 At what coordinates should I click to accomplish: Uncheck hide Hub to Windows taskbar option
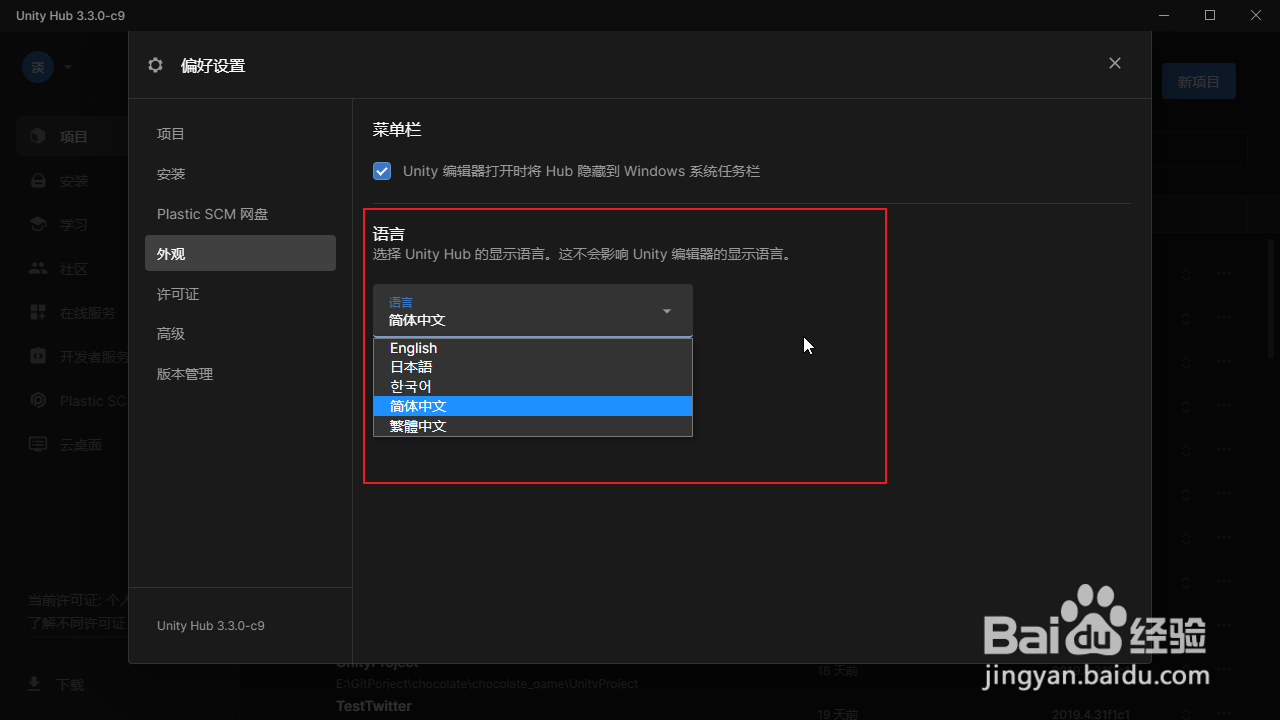click(x=382, y=171)
